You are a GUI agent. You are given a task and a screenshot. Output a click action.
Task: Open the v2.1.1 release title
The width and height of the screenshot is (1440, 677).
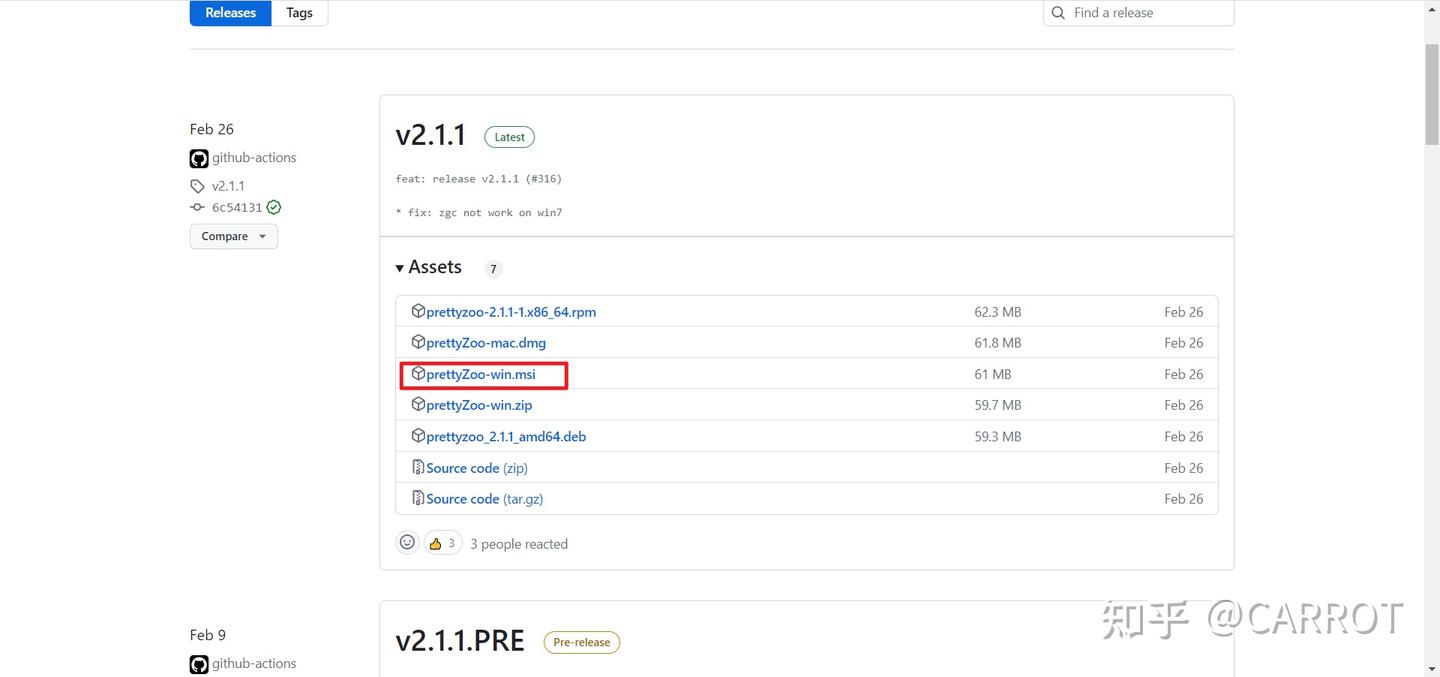[431, 135]
